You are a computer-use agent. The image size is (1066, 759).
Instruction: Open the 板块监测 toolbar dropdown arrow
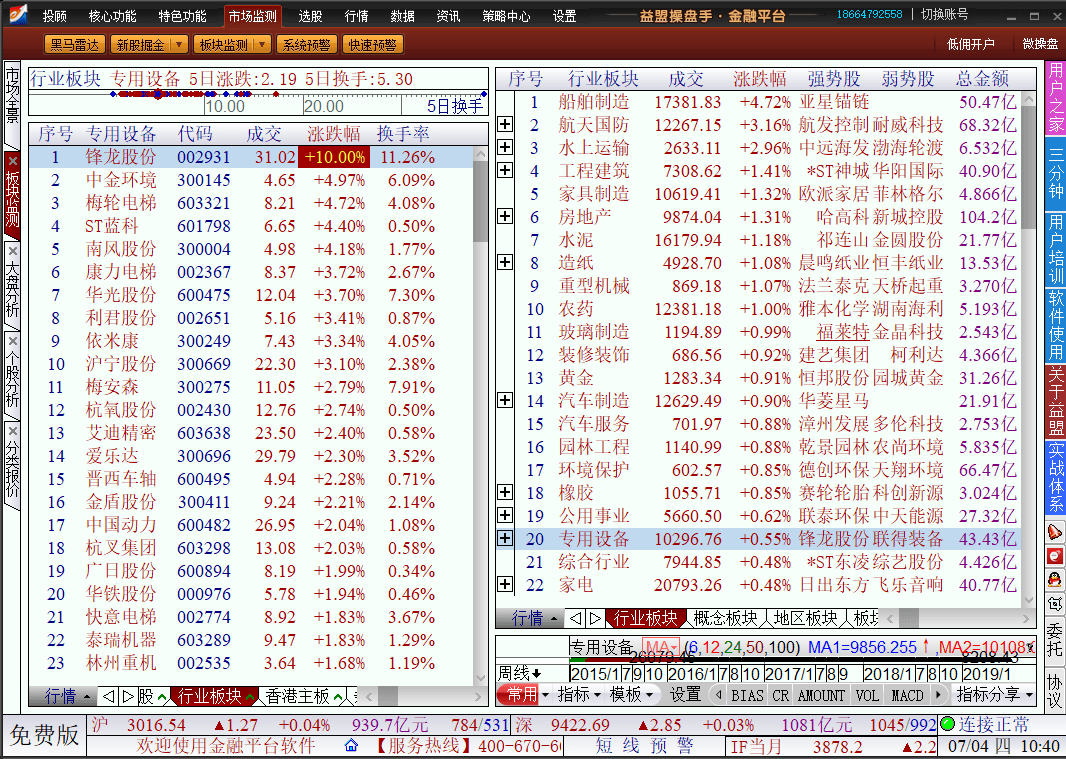[262, 45]
